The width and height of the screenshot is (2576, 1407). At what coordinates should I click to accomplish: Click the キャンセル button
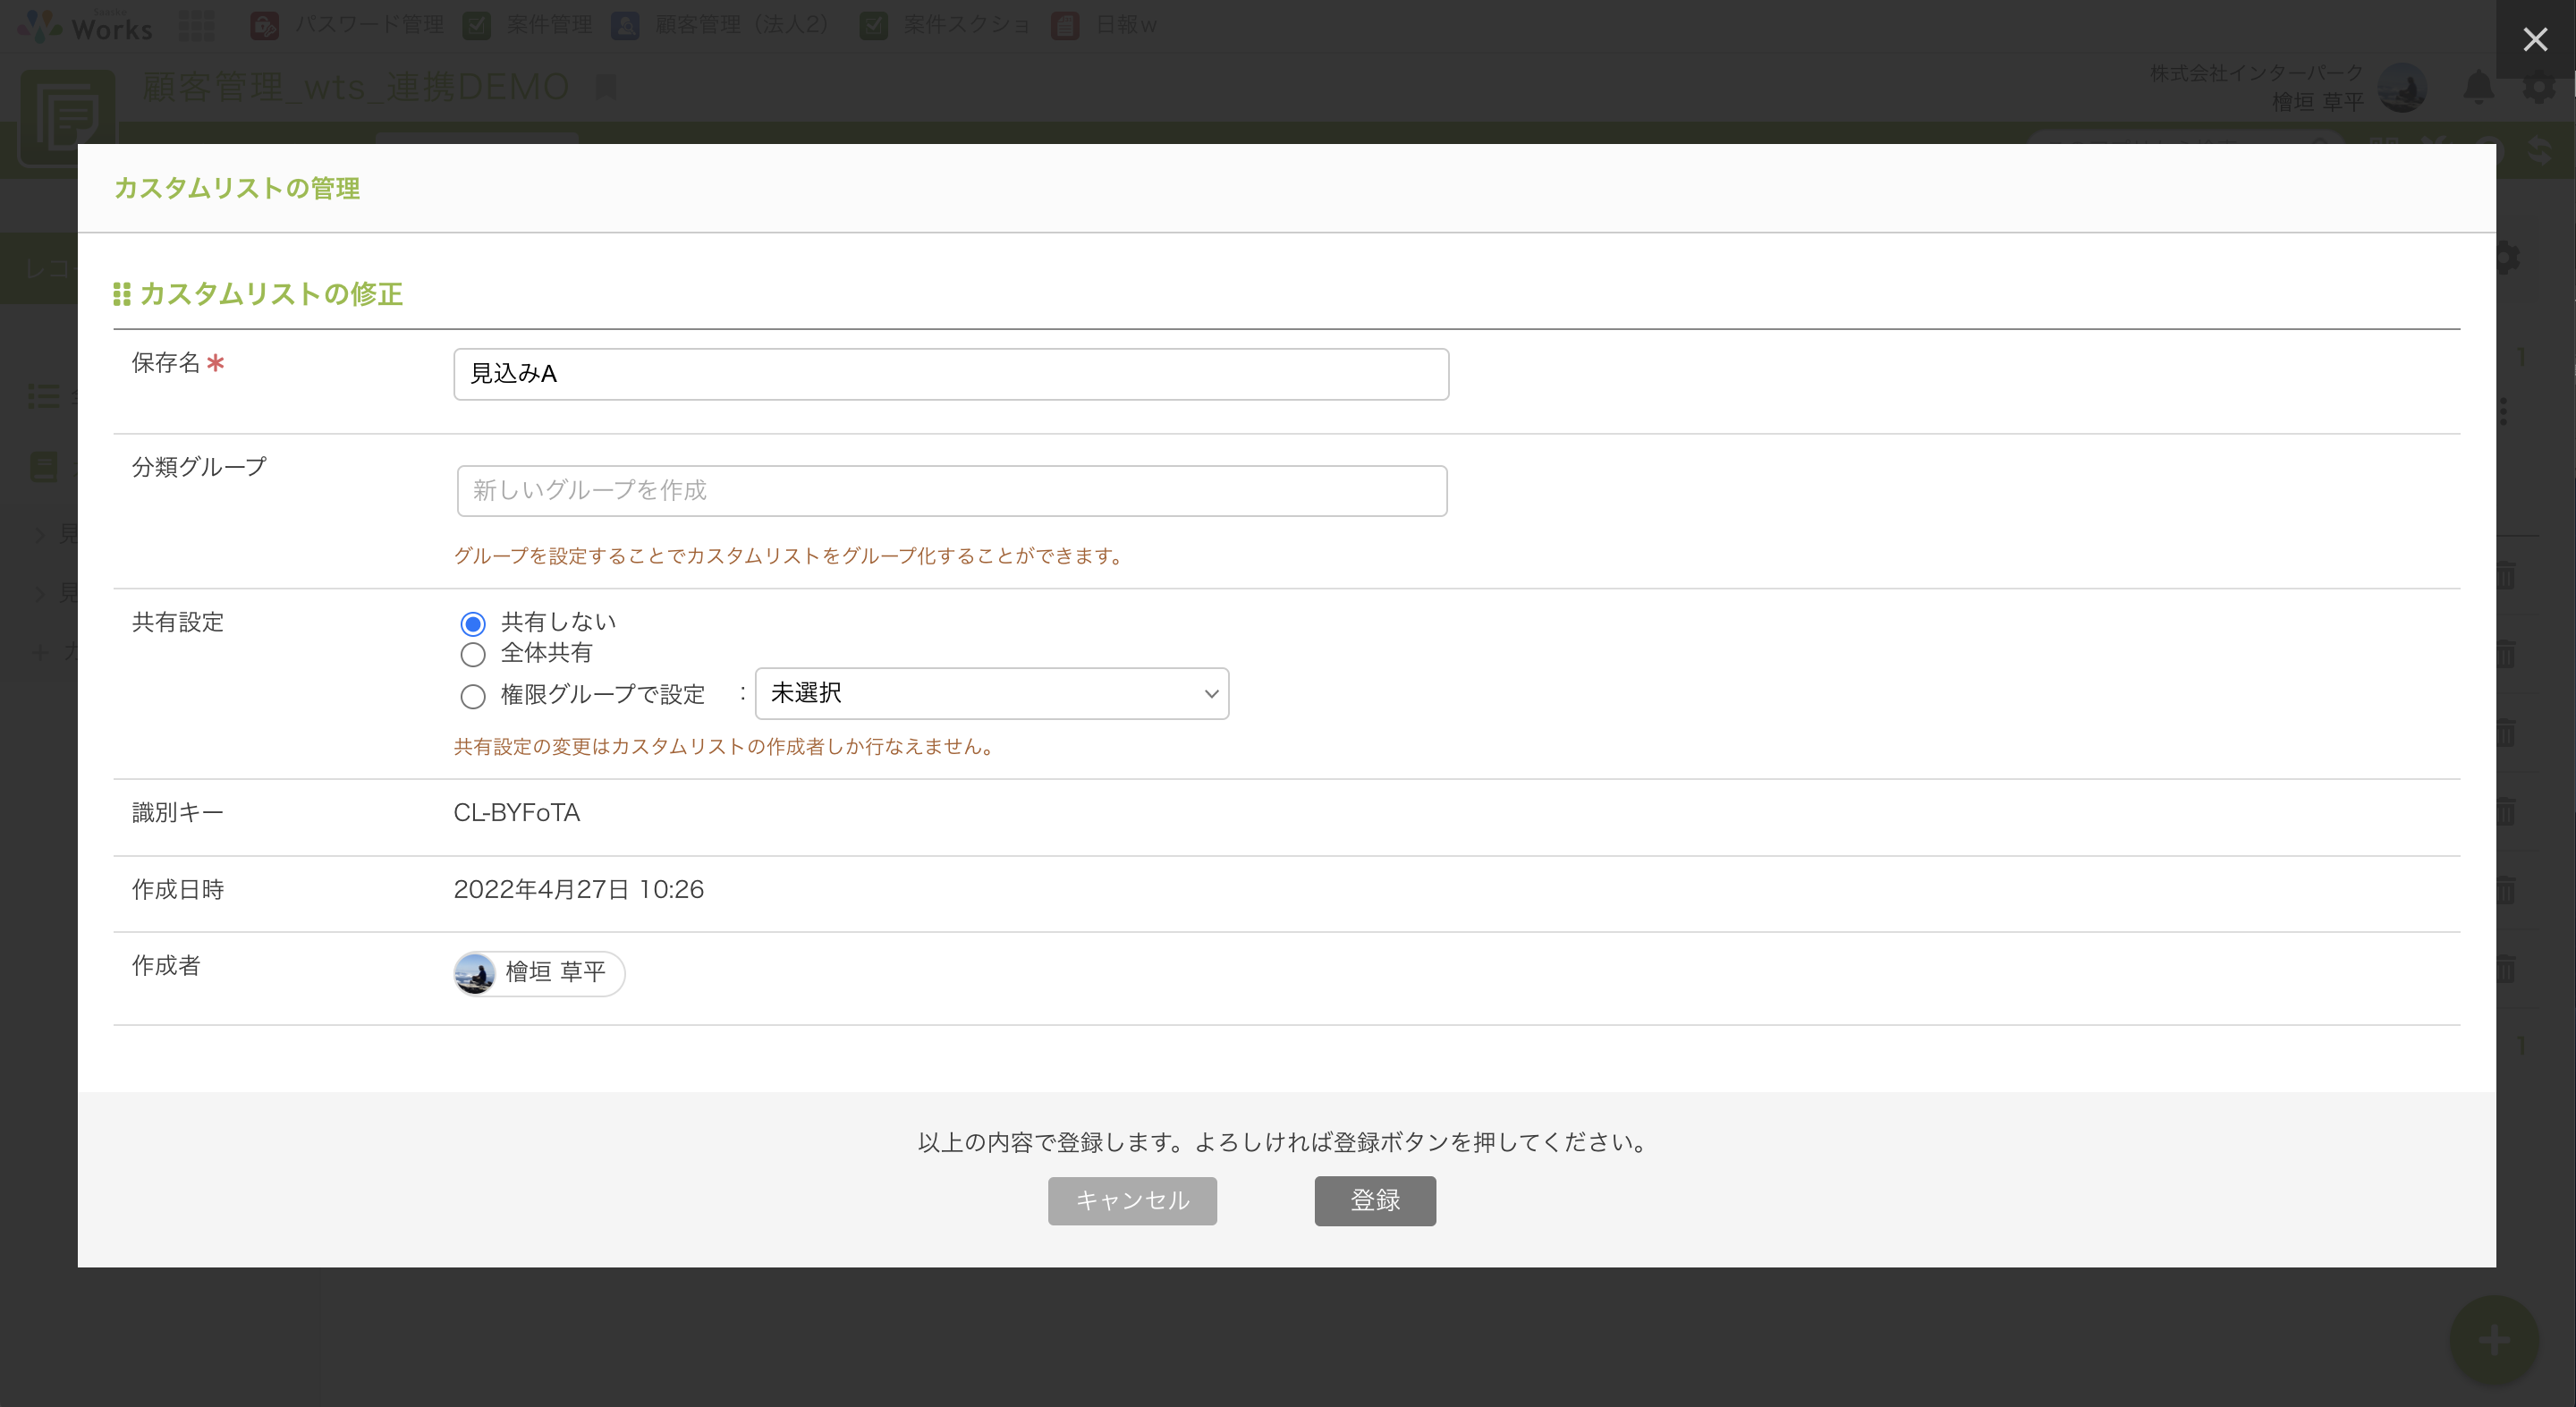(1132, 1200)
